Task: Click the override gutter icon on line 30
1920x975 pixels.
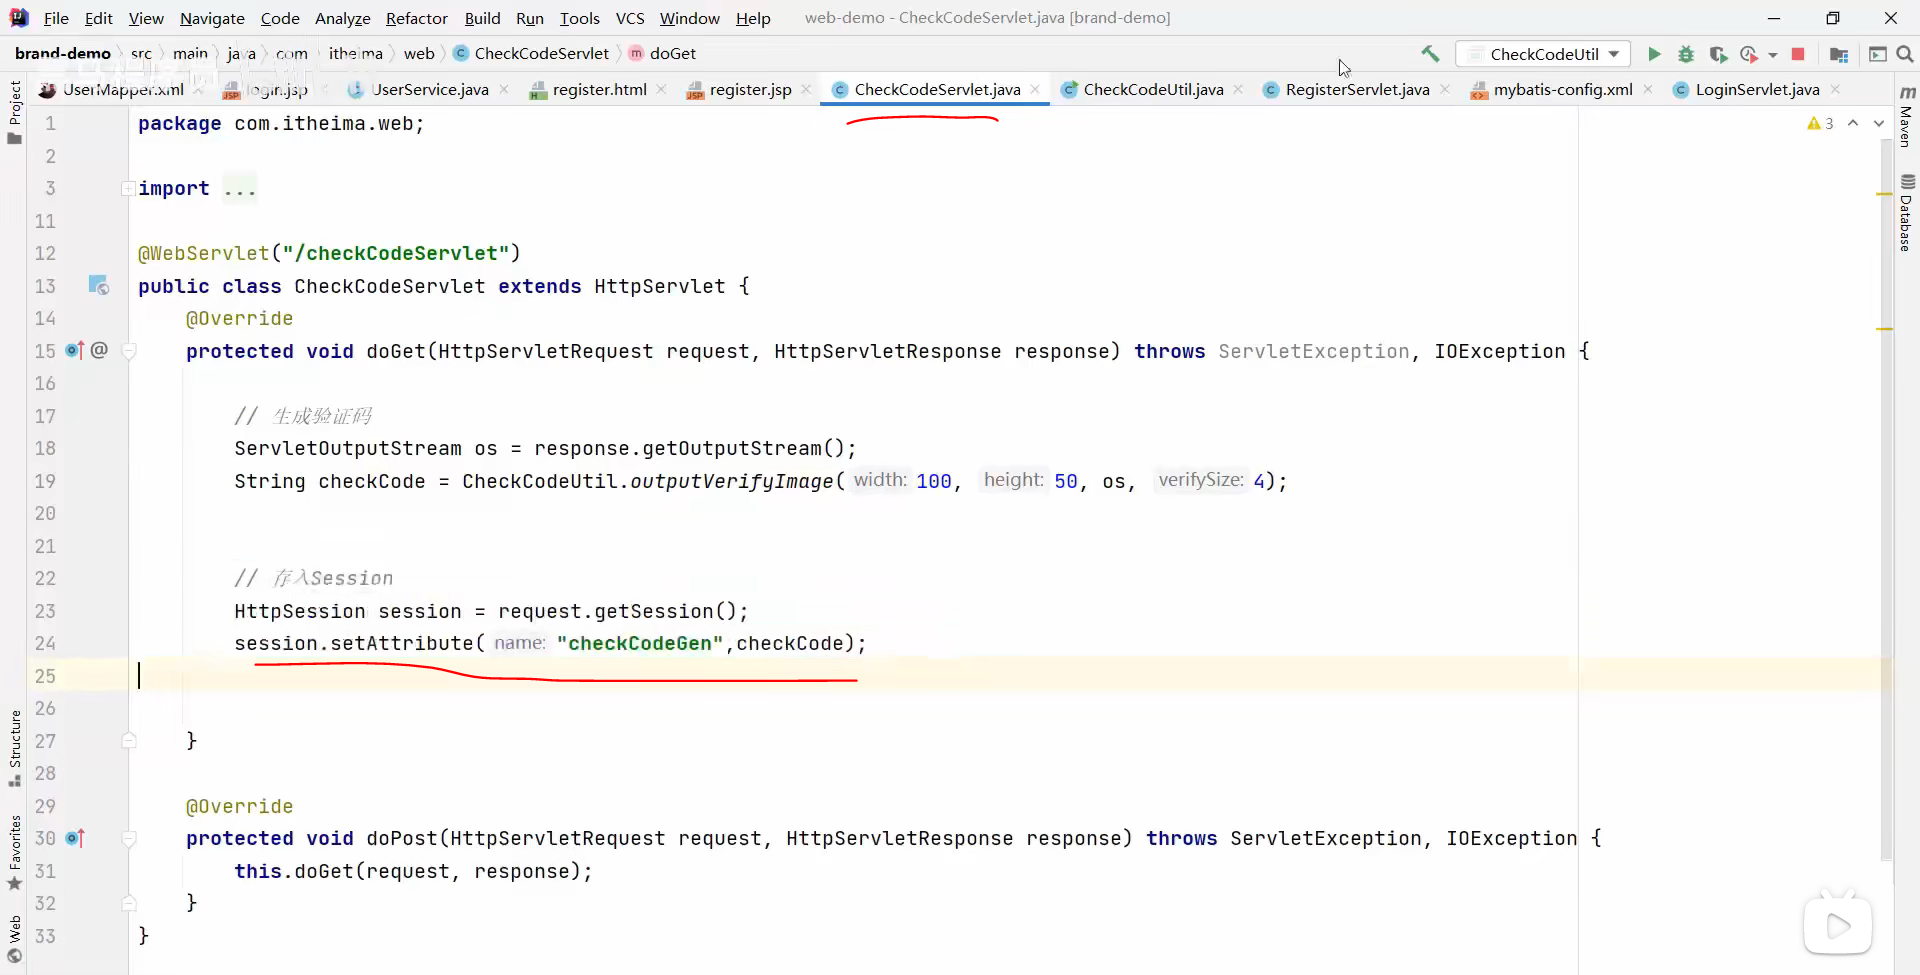Action: pyautogui.click(x=75, y=838)
